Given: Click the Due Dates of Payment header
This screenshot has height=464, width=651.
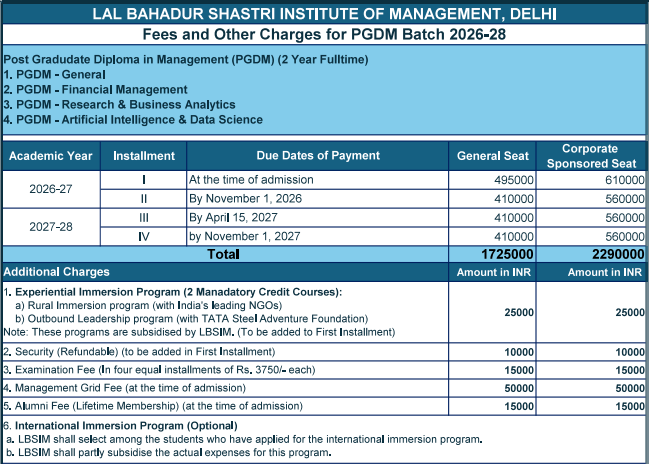Looking at the screenshot, I should click(318, 156).
